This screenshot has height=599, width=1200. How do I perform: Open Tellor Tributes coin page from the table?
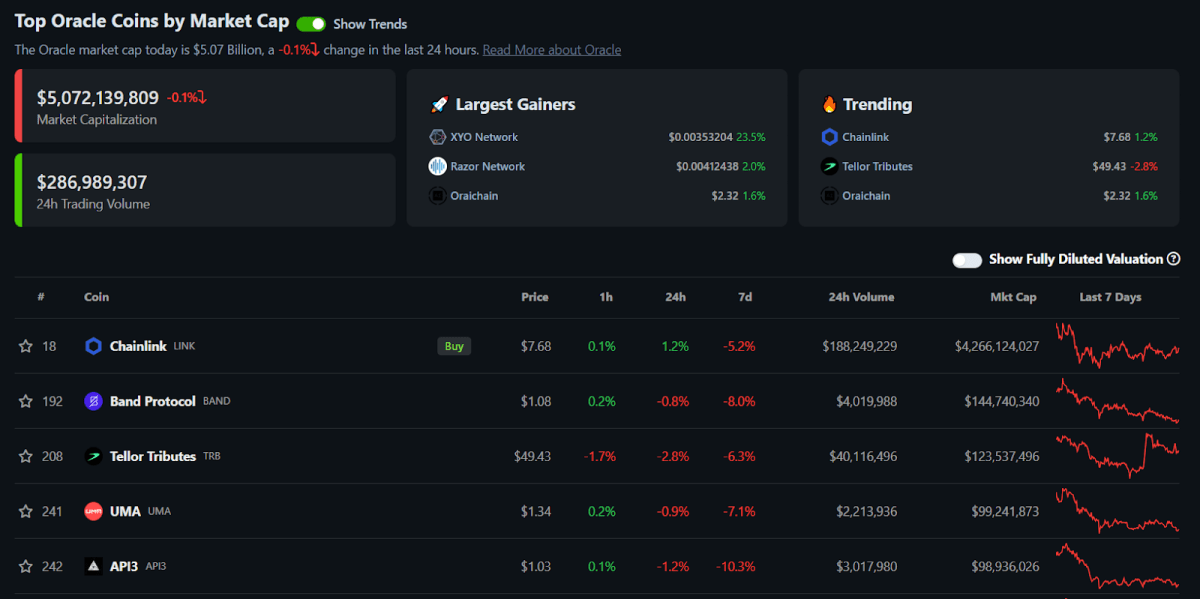click(x=153, y=456)
